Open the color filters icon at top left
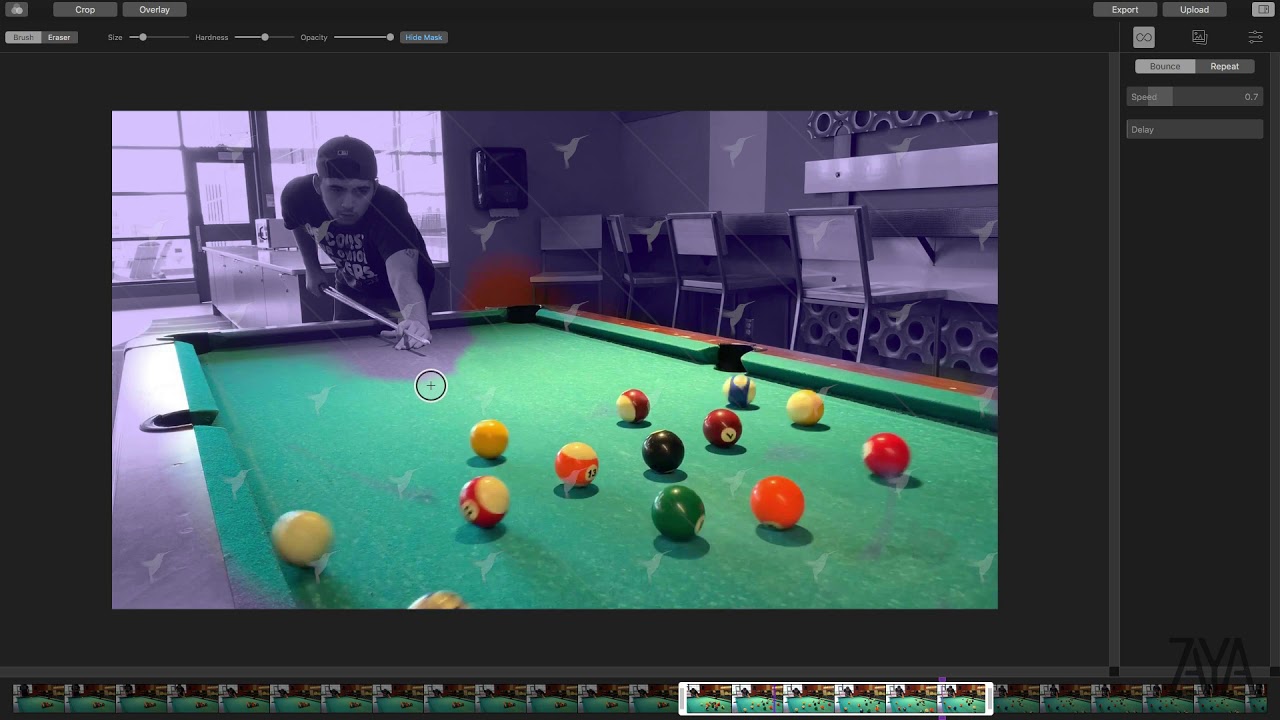This screenshot has height=720, width=1280. [17, 10]
